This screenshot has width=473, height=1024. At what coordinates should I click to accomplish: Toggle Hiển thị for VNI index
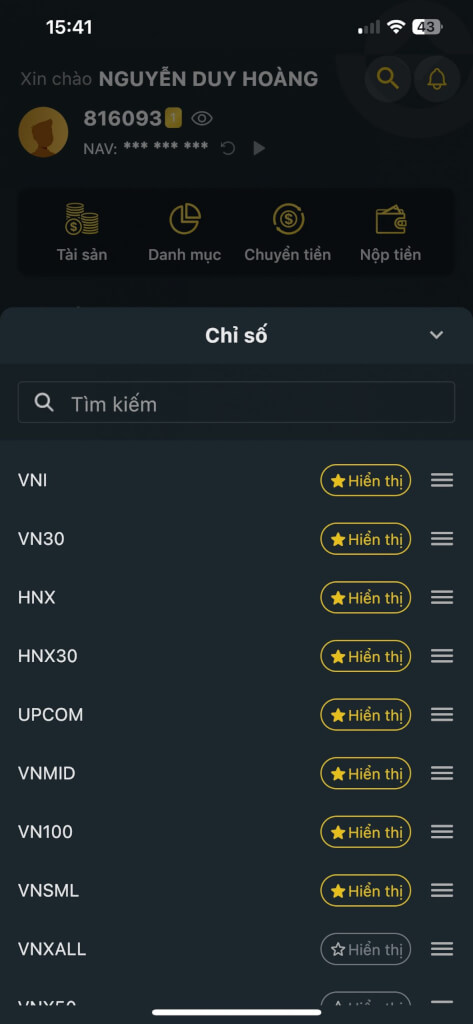click(x=365, y=481)
